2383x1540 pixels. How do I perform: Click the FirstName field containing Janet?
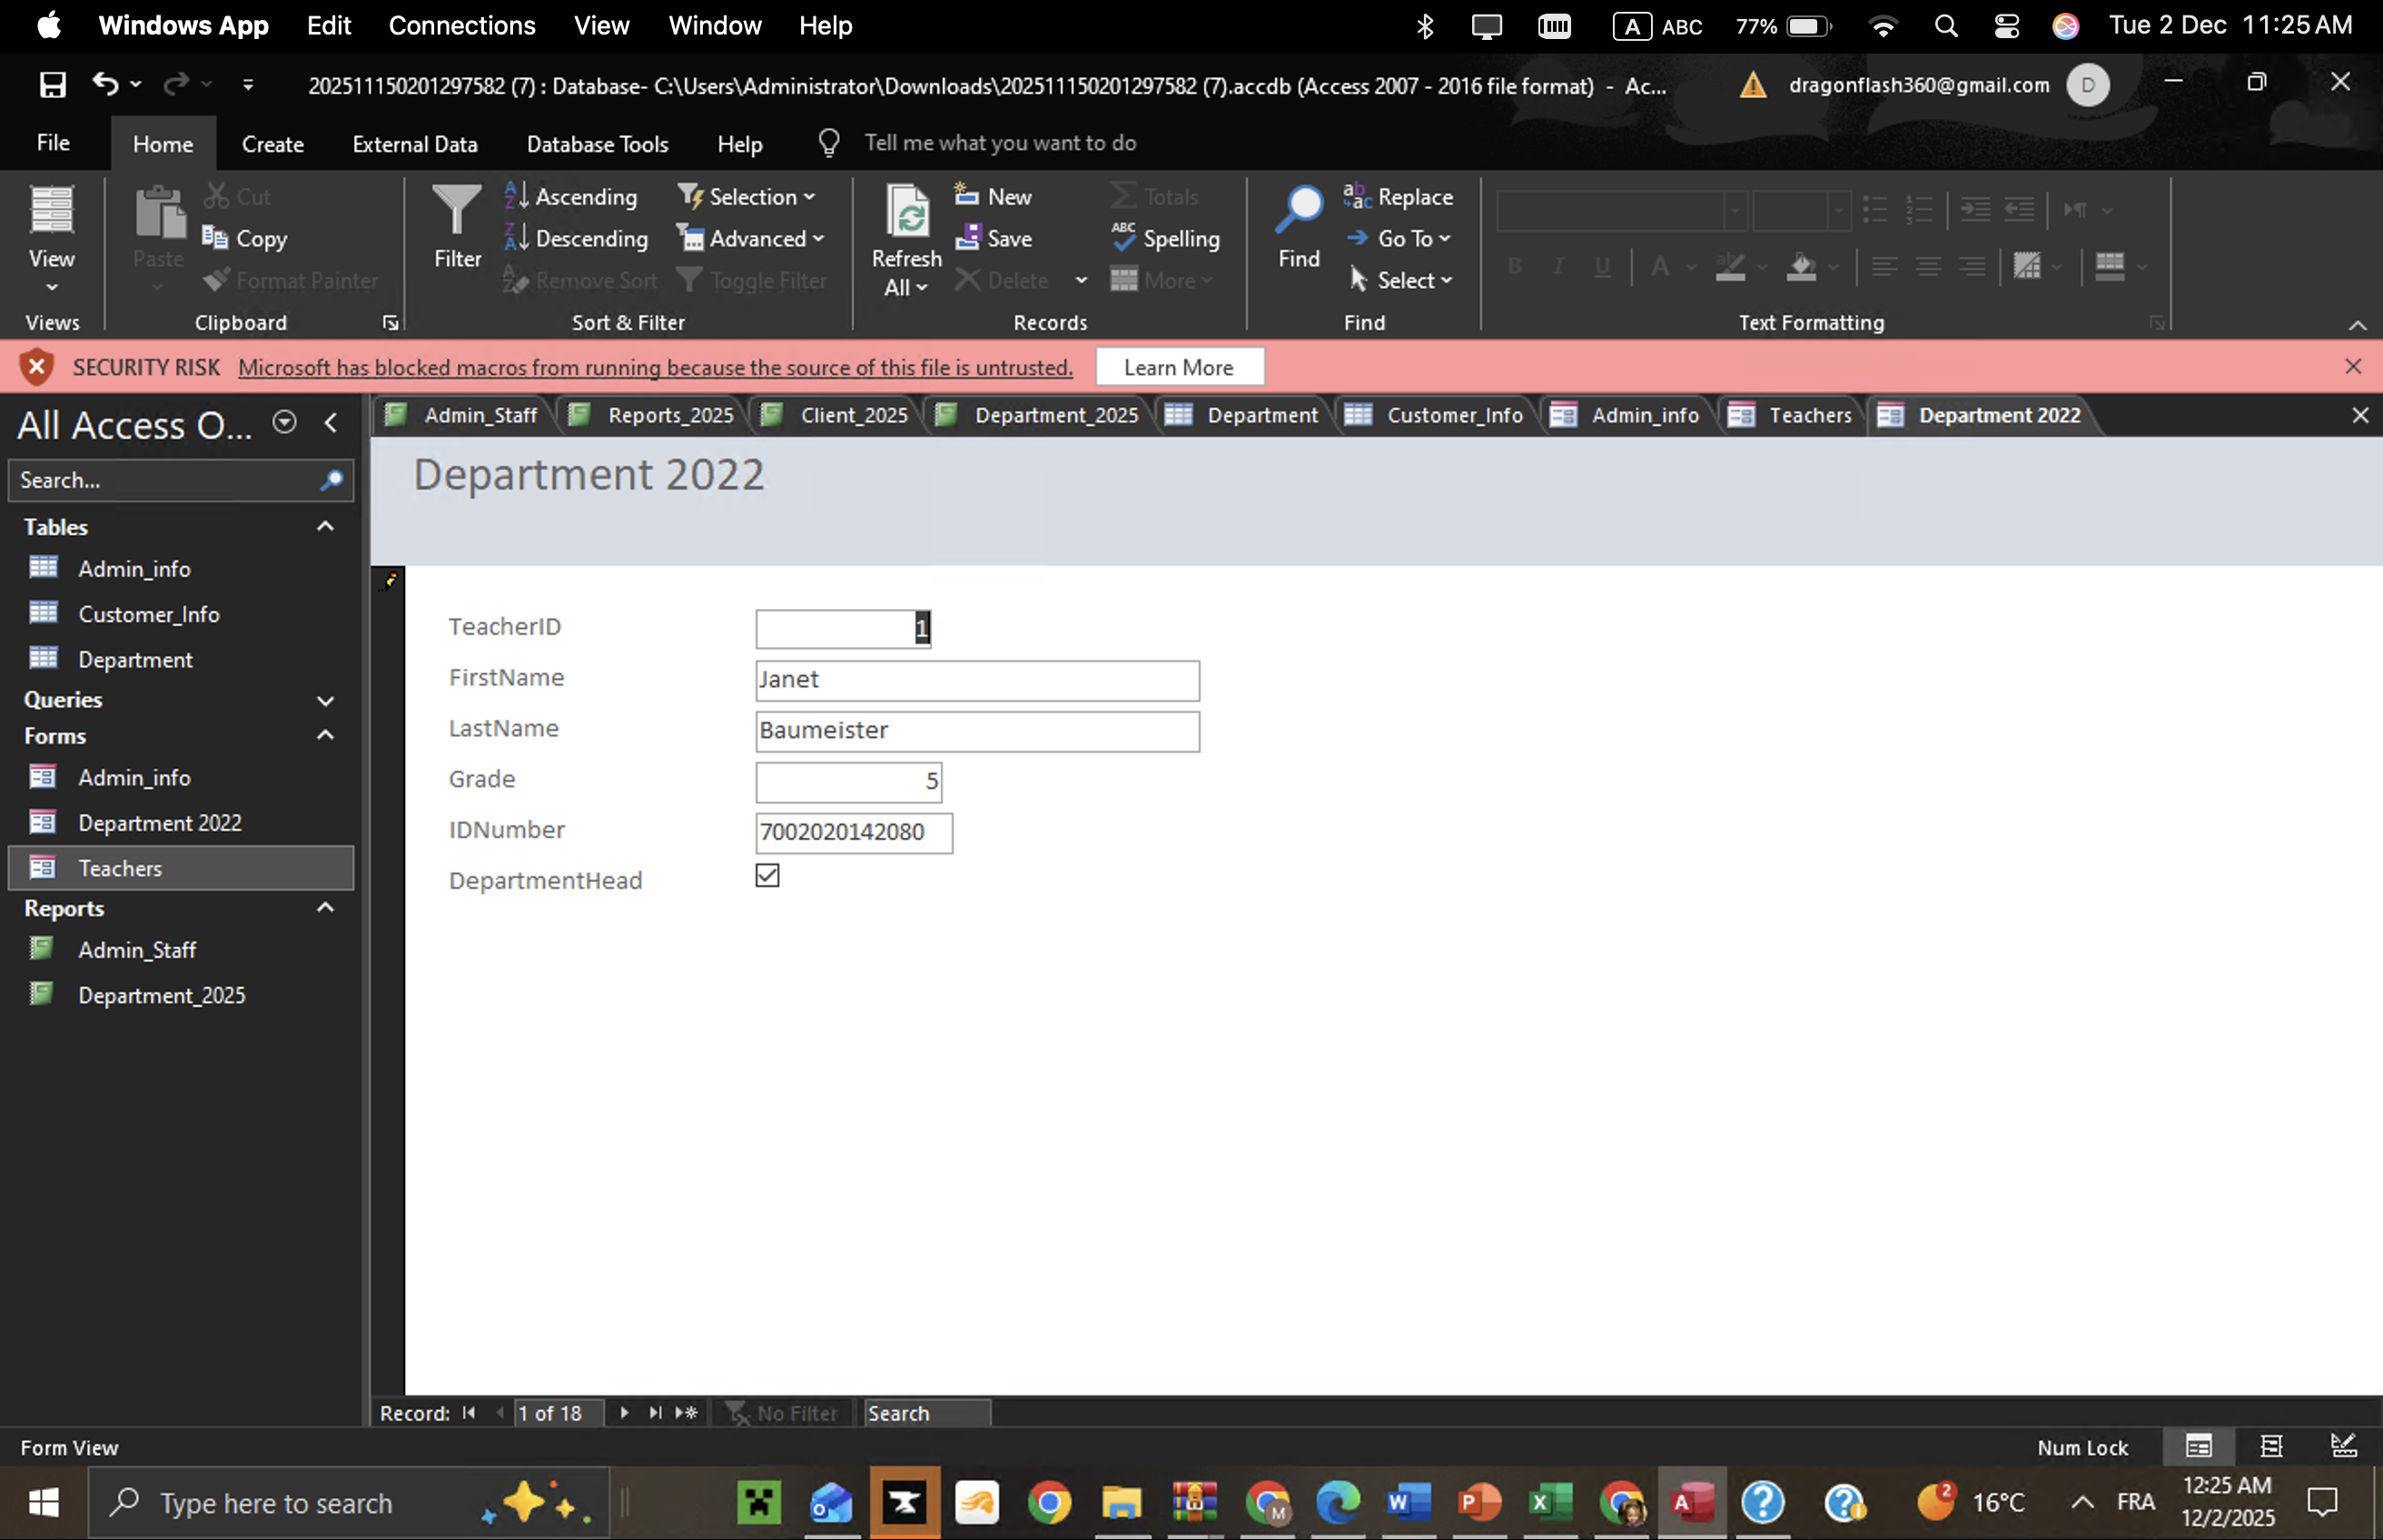click(x=976, y=680)
